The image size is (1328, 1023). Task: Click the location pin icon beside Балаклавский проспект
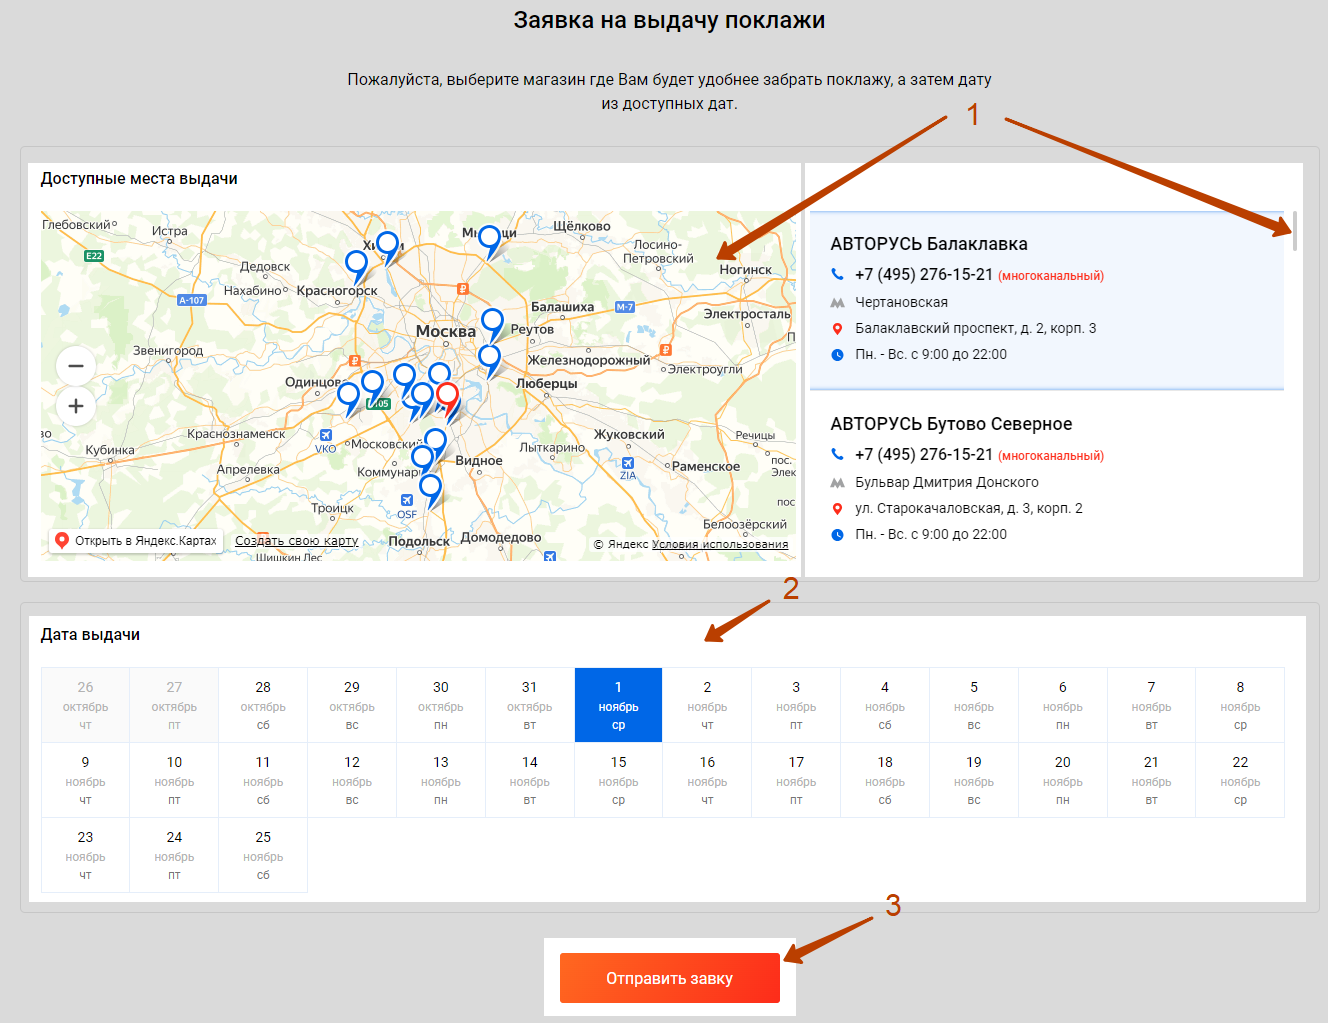coord(838,328)
